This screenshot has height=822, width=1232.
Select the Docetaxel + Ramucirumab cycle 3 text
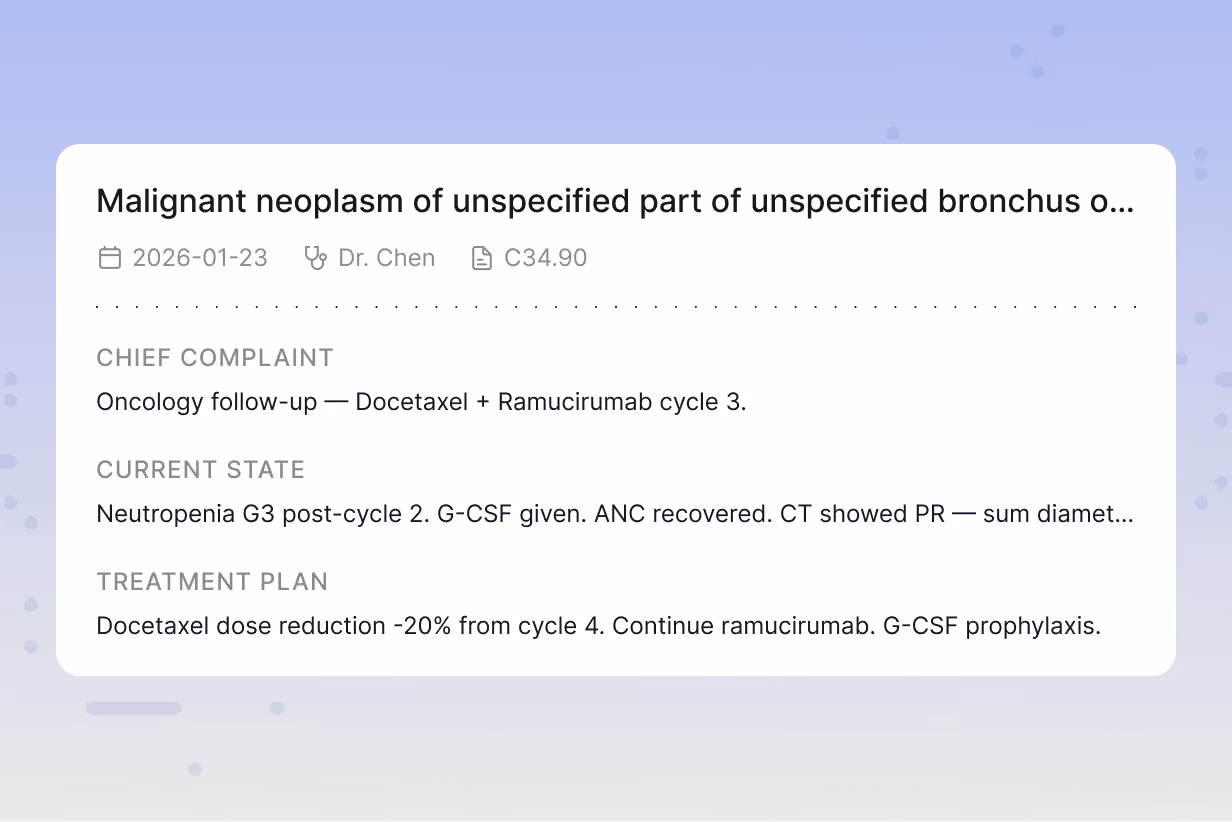pyautogui.click(x=551, y=402)
